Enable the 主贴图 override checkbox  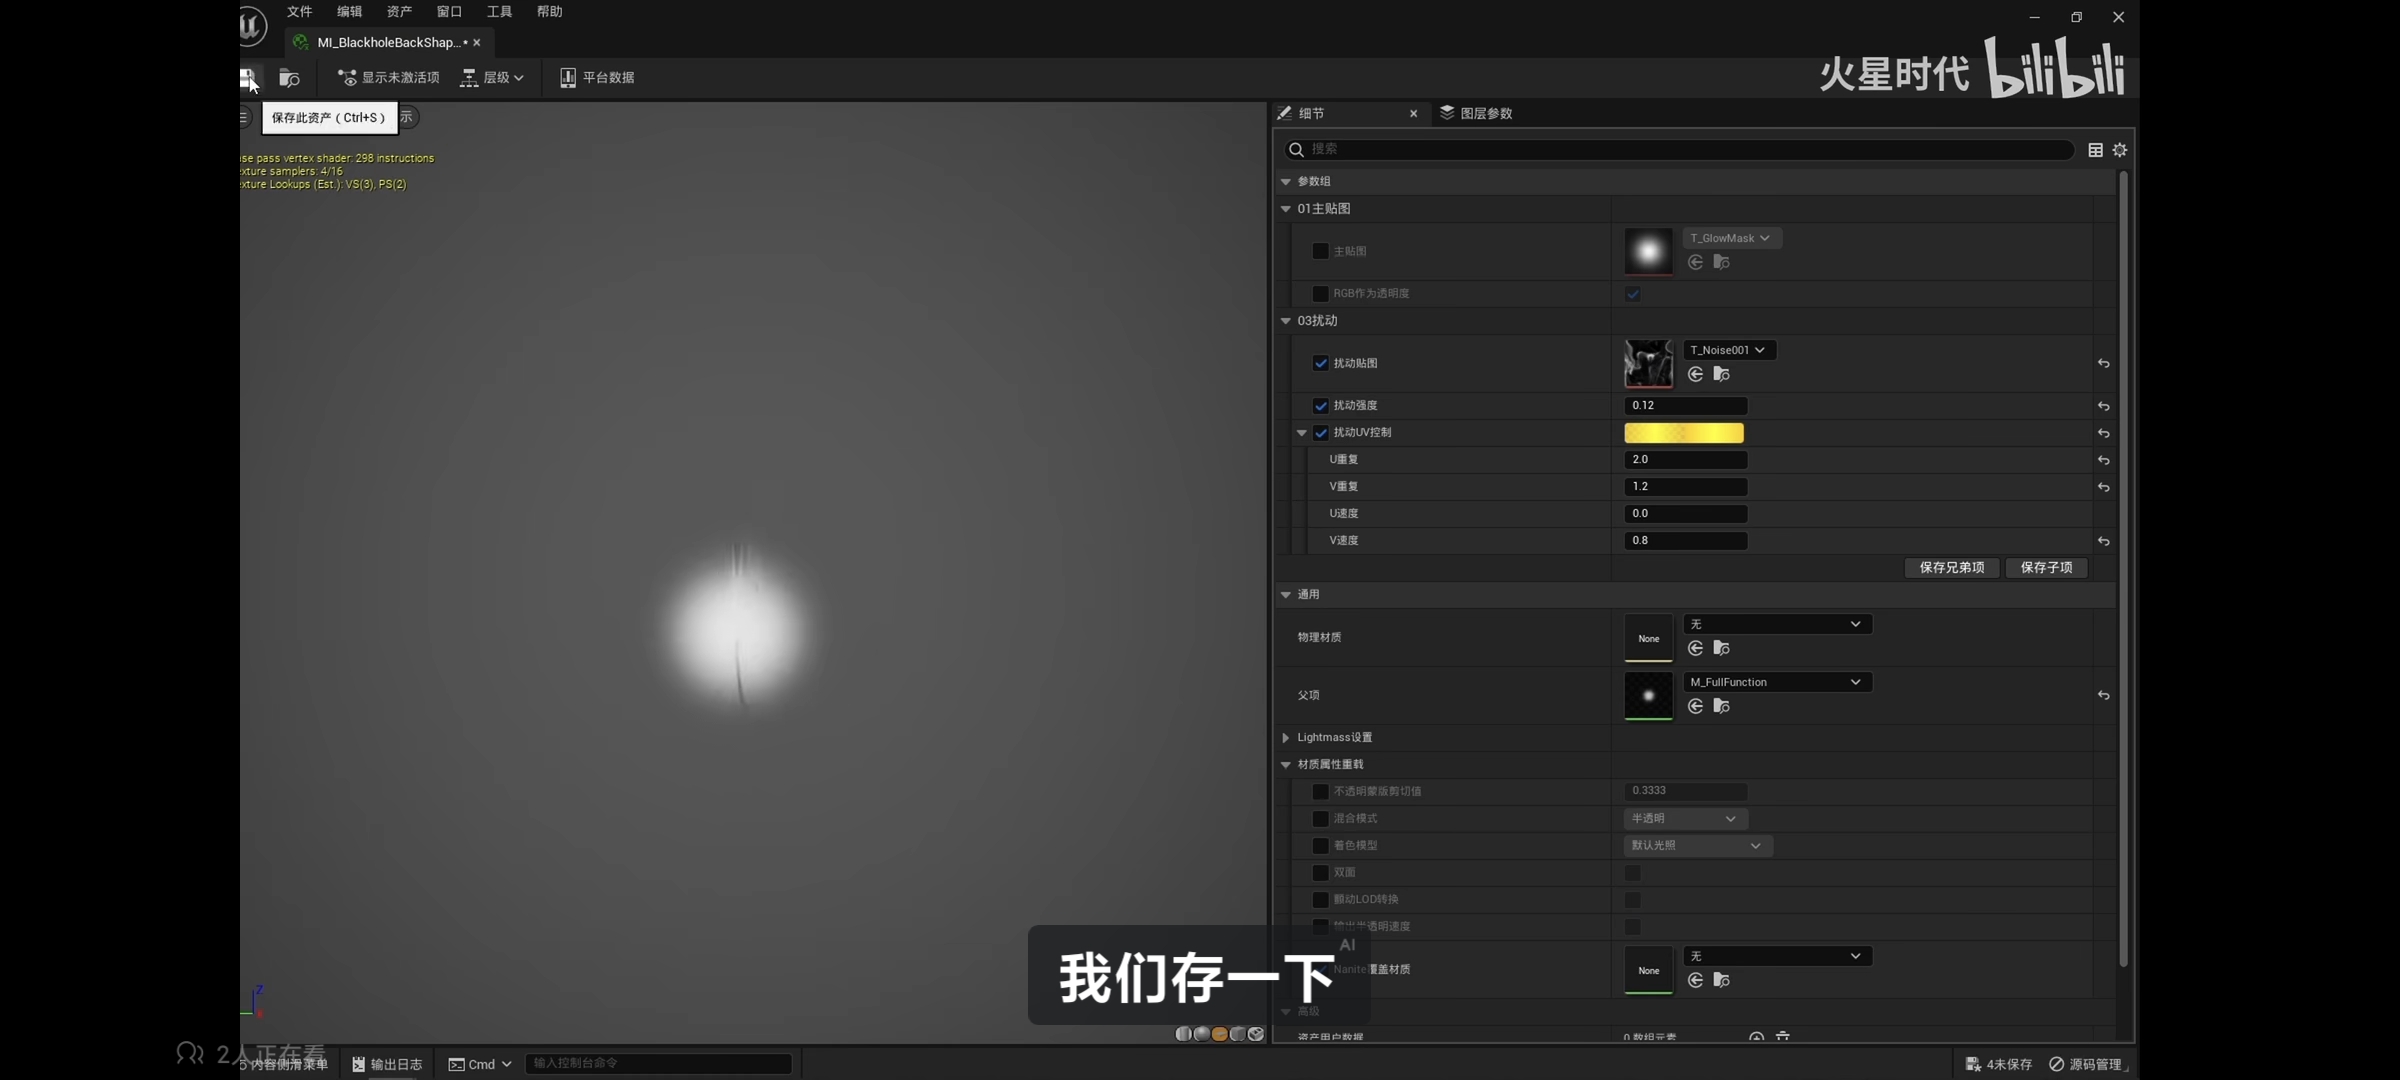1320,251
